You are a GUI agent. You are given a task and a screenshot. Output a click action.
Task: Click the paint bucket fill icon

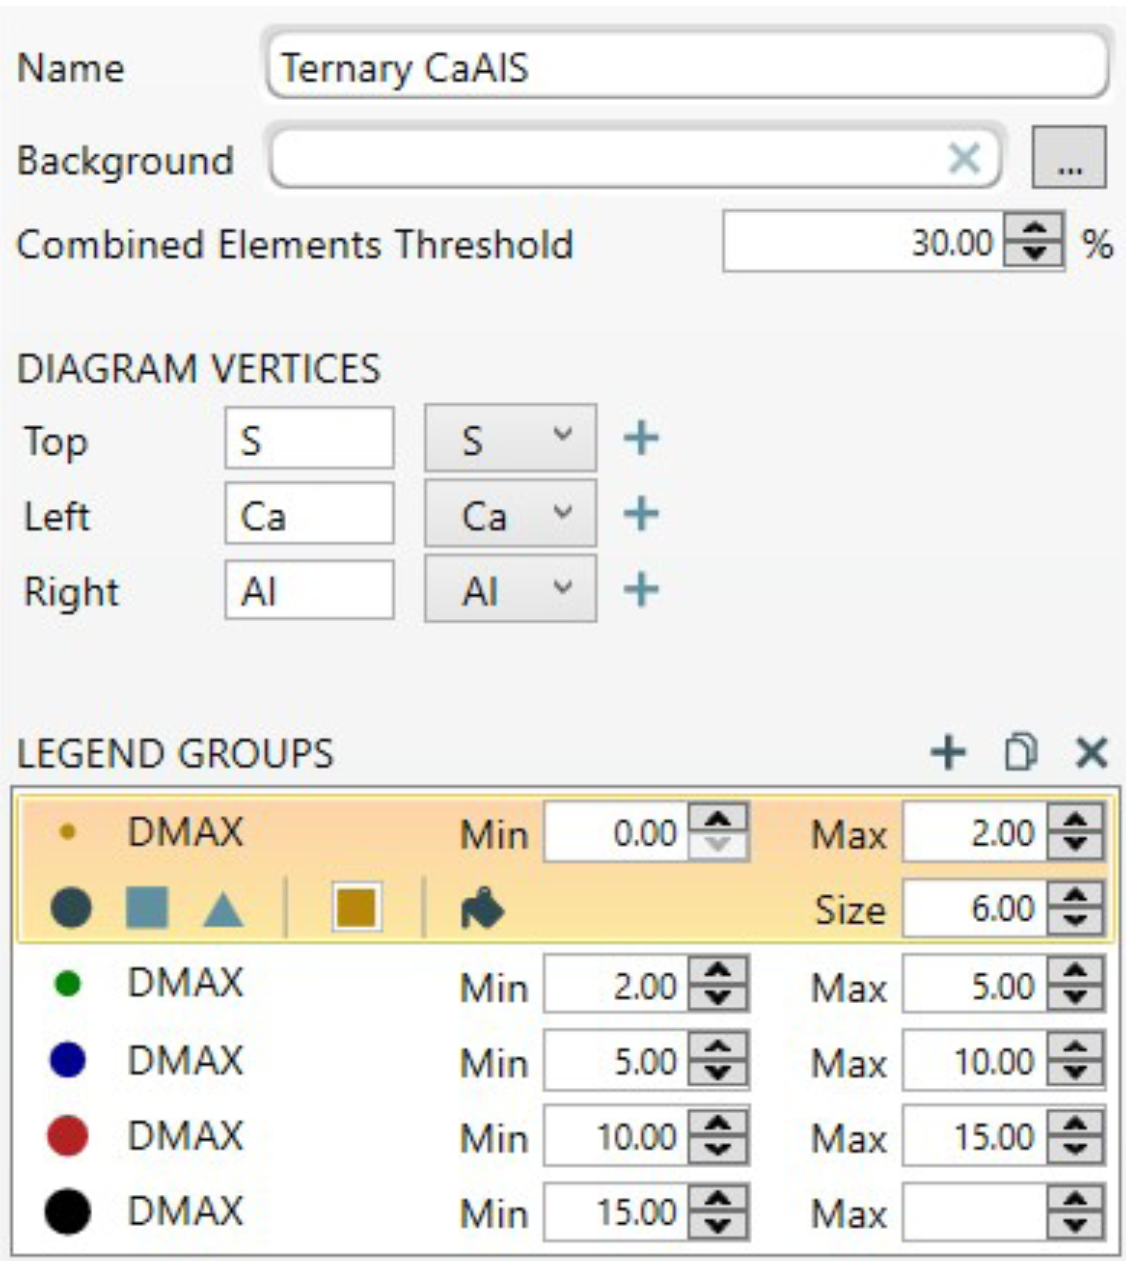482,909
